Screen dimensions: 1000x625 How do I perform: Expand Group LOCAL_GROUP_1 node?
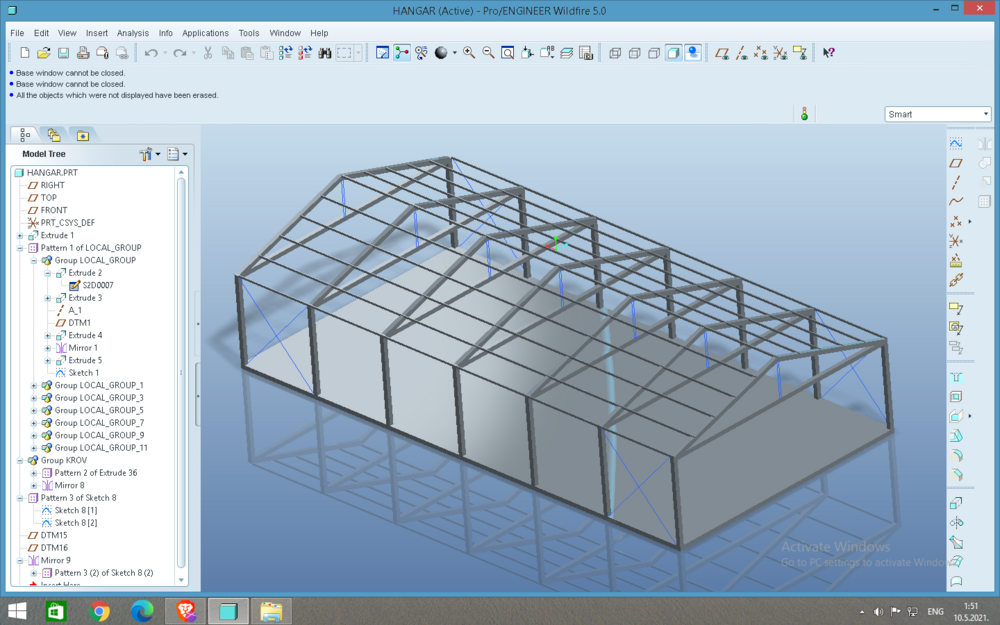pyautogui.click(x=34, y=385)
